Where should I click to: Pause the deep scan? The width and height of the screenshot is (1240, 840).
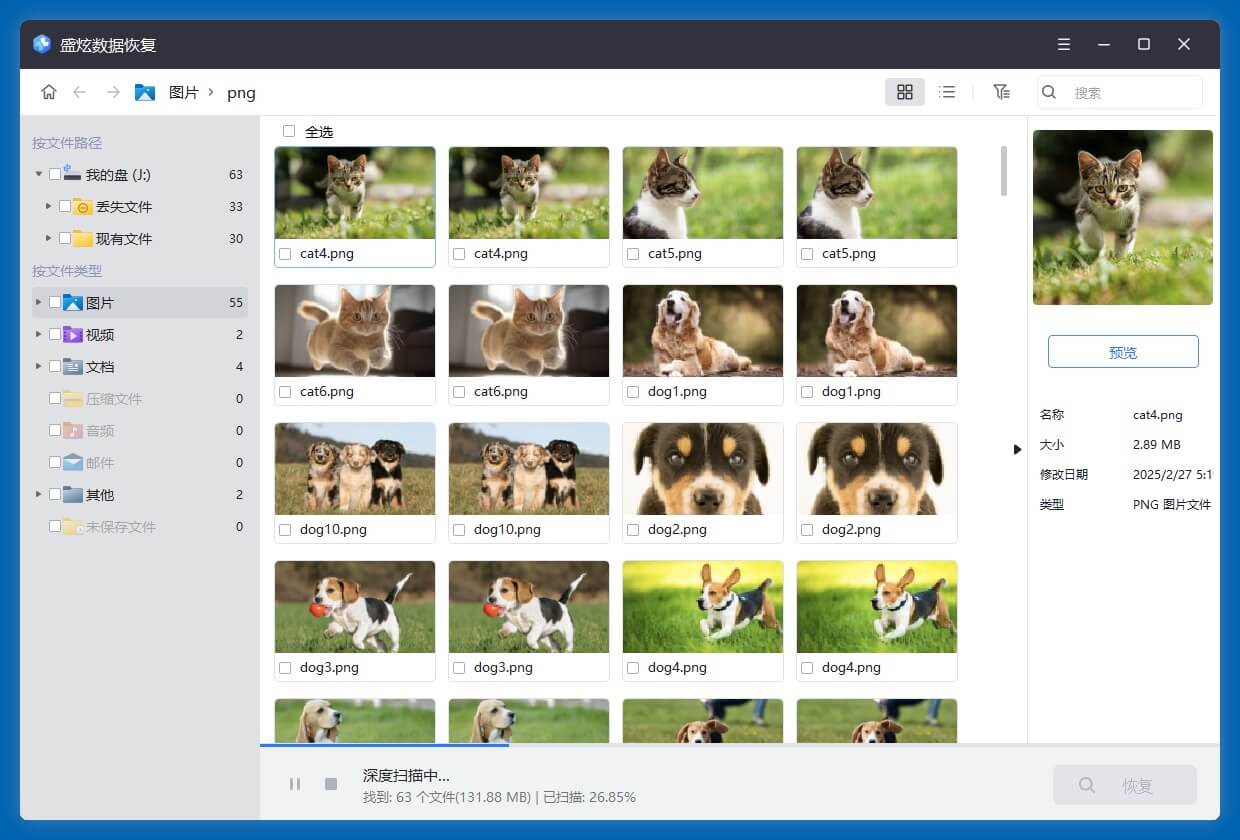coord(295,784)
